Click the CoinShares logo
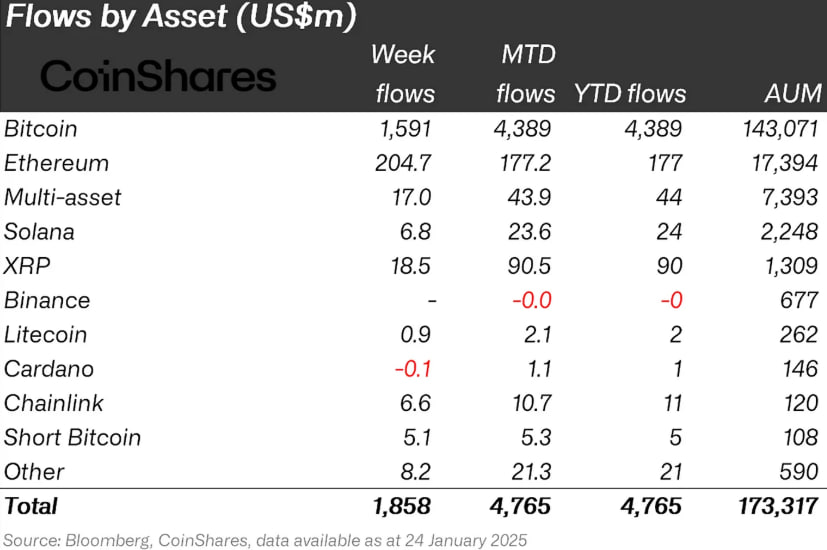 (158, 76)
